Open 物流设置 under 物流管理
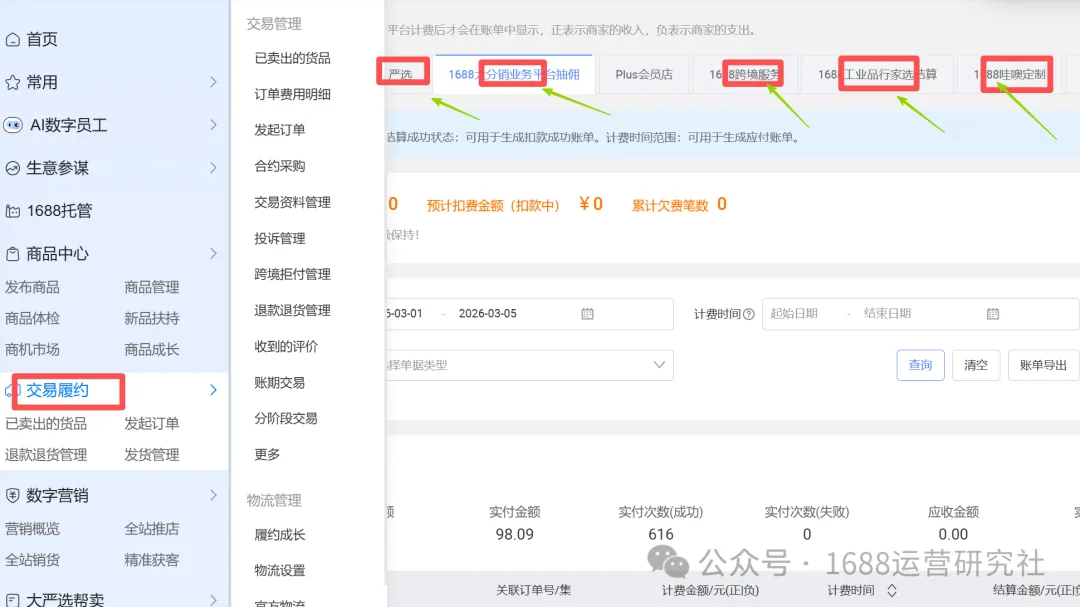Viewport: 1080px width, 607px height. pos(280,570)
